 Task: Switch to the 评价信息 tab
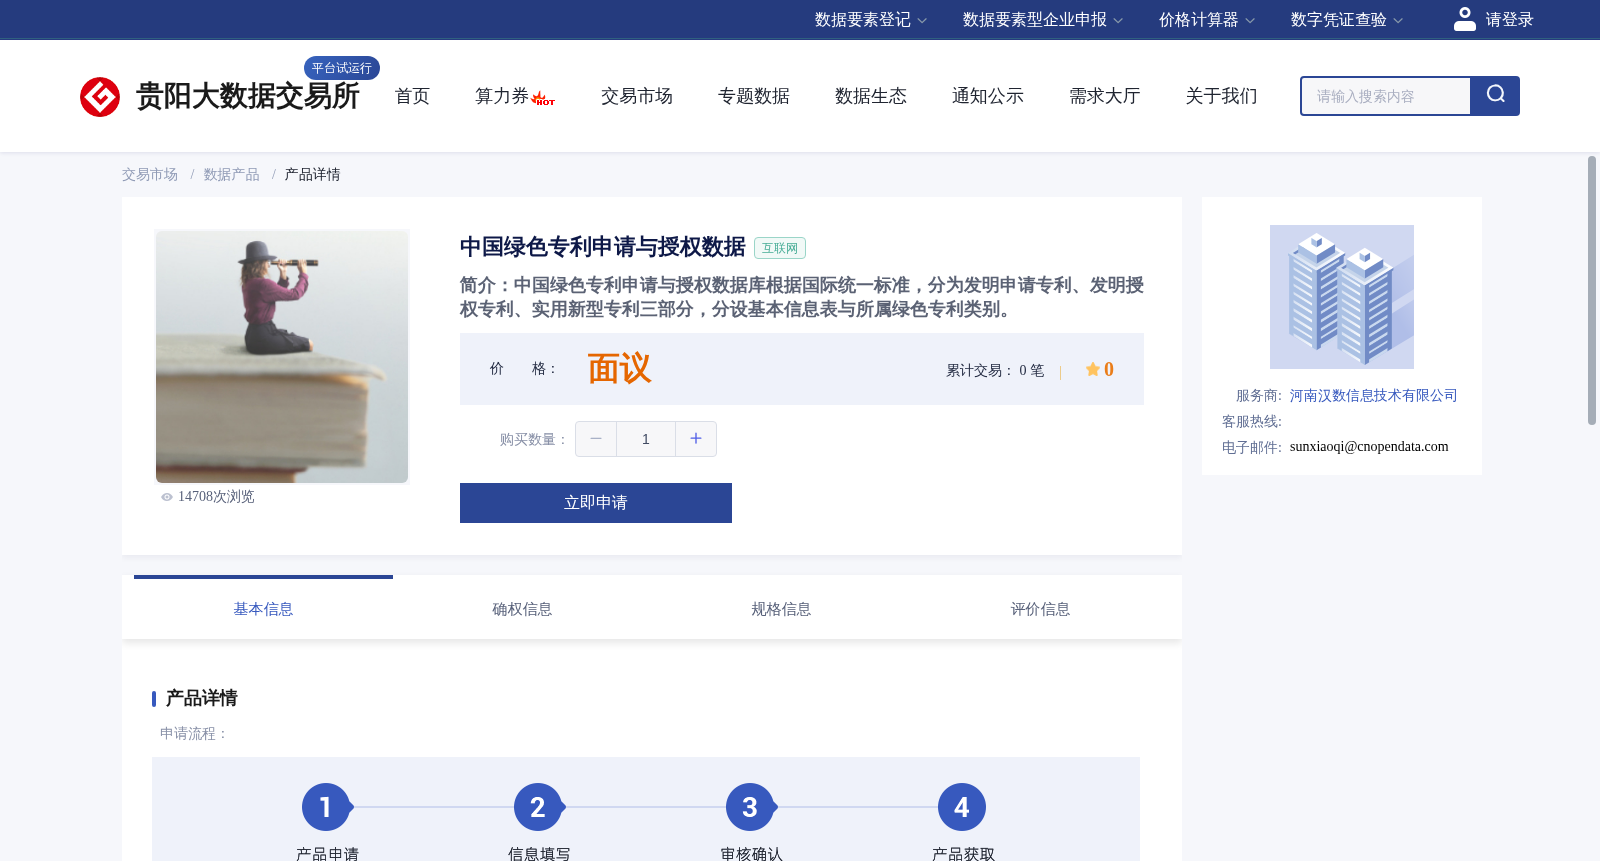tap(1040, 609)
